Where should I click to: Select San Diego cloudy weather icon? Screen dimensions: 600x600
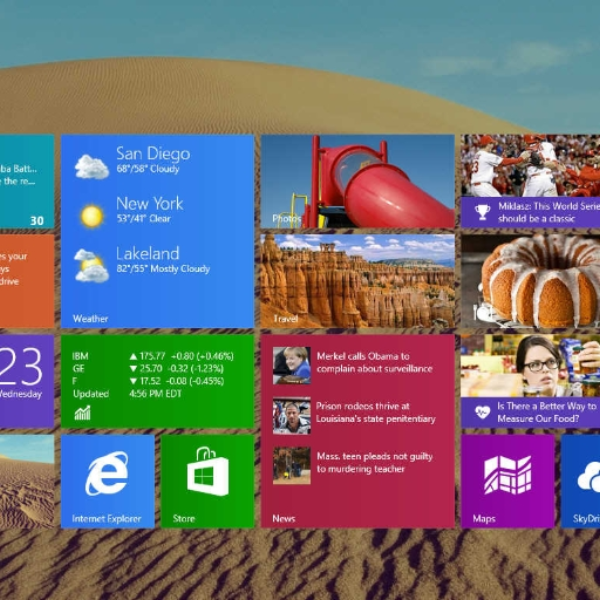tap(91, 167)
